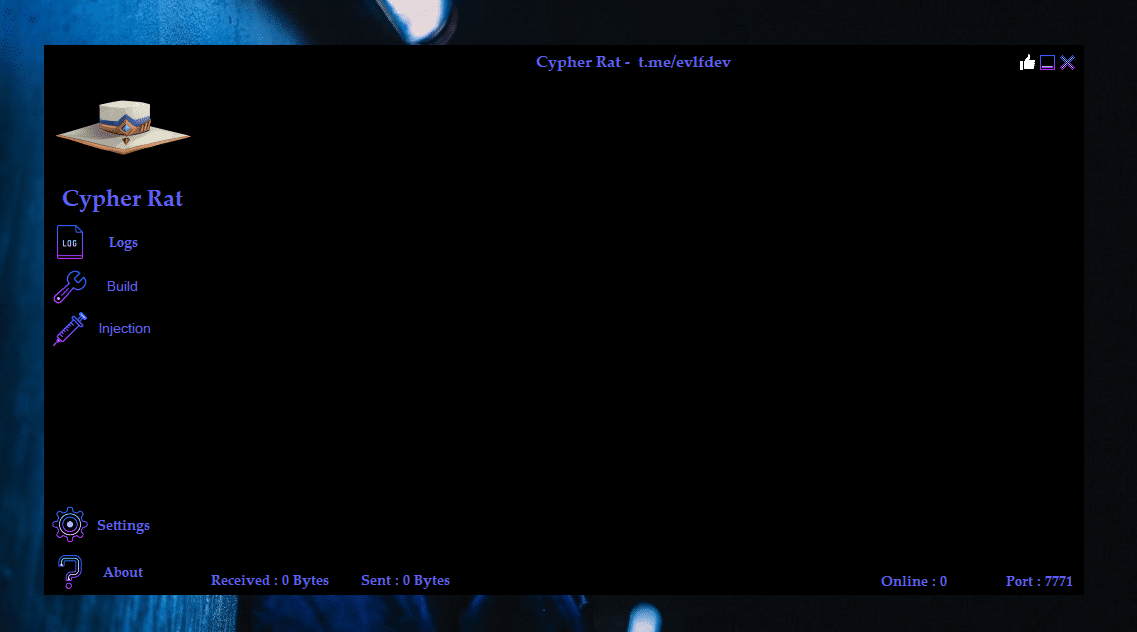
Task: Open the About menu label
Action: pyautogui.click(x=123, y=573)
